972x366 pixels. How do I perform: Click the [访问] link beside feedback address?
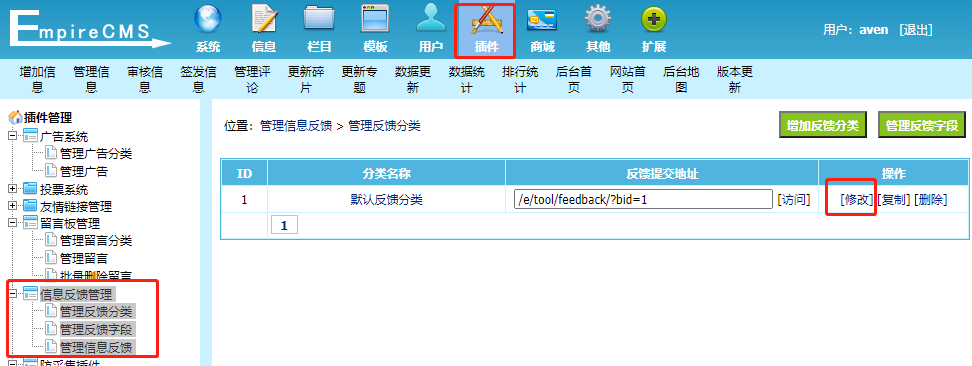794,200
